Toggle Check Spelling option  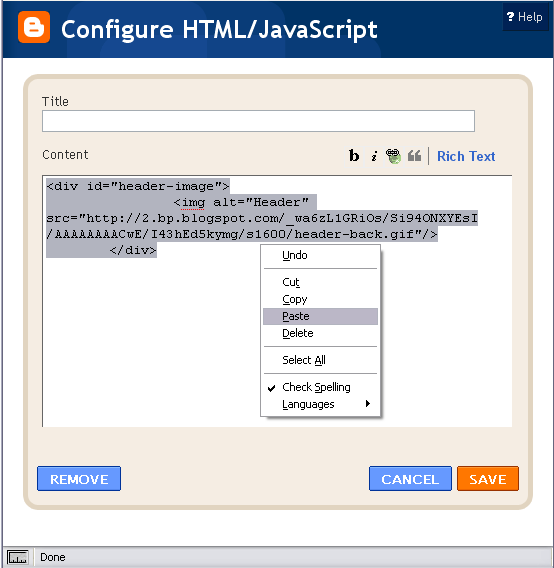(x=320, y=387)
